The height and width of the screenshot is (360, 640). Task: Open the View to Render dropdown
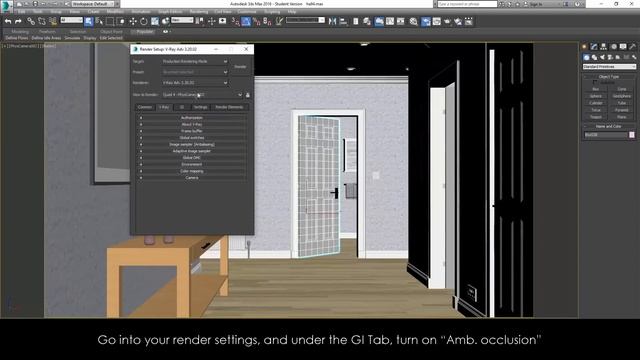click(x=202, y=95)
